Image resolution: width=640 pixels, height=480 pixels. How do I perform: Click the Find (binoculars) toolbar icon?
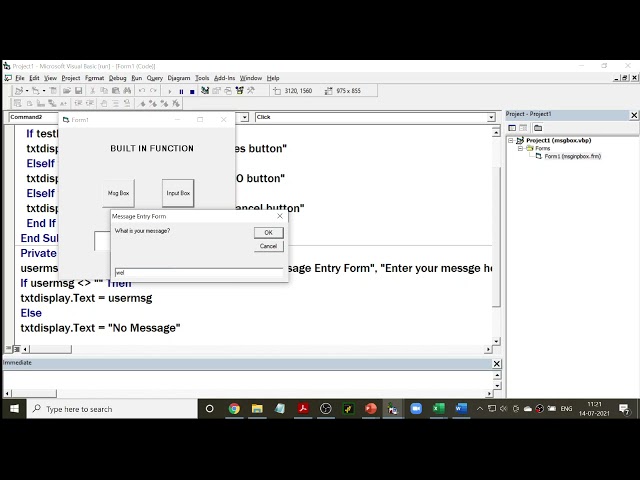(127, 91)
